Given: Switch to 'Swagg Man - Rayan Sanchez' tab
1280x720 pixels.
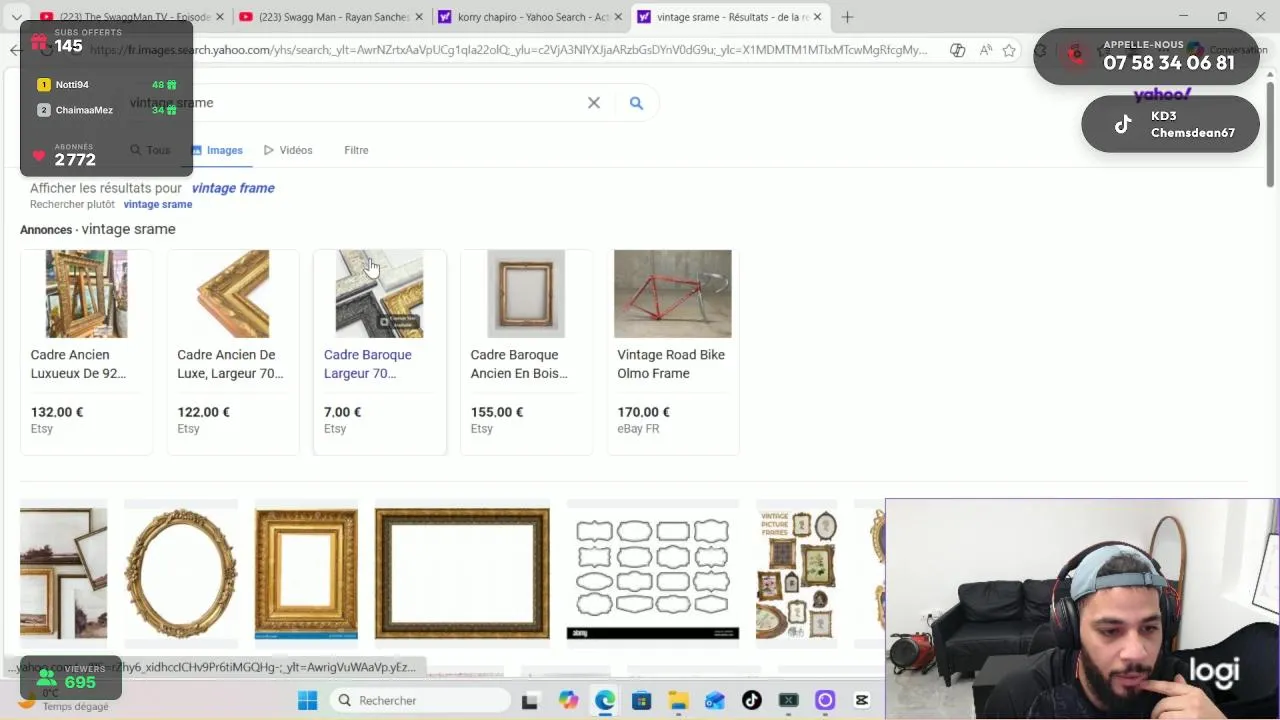Looking at the screenshot, I should click(x=330, y=17).
